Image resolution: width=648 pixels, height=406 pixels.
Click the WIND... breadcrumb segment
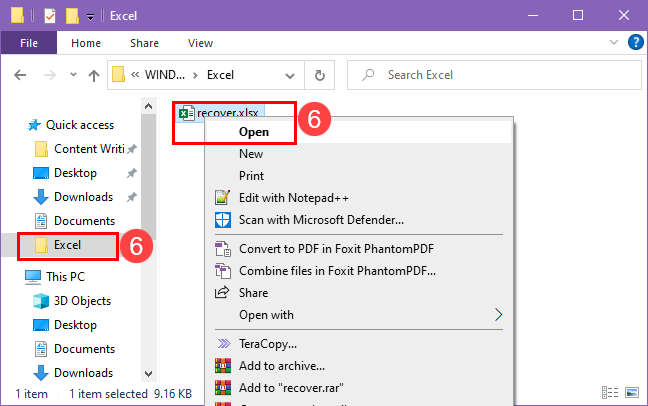[x=164, y=75]
